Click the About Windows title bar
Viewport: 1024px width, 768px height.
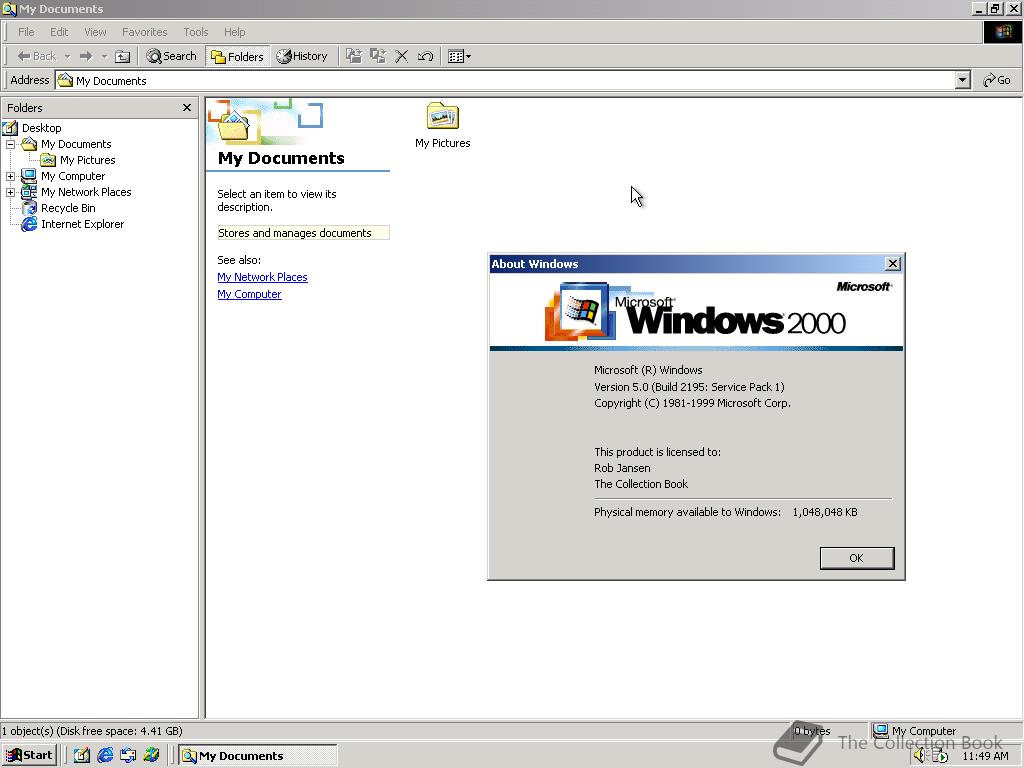[x=686, y=264]
